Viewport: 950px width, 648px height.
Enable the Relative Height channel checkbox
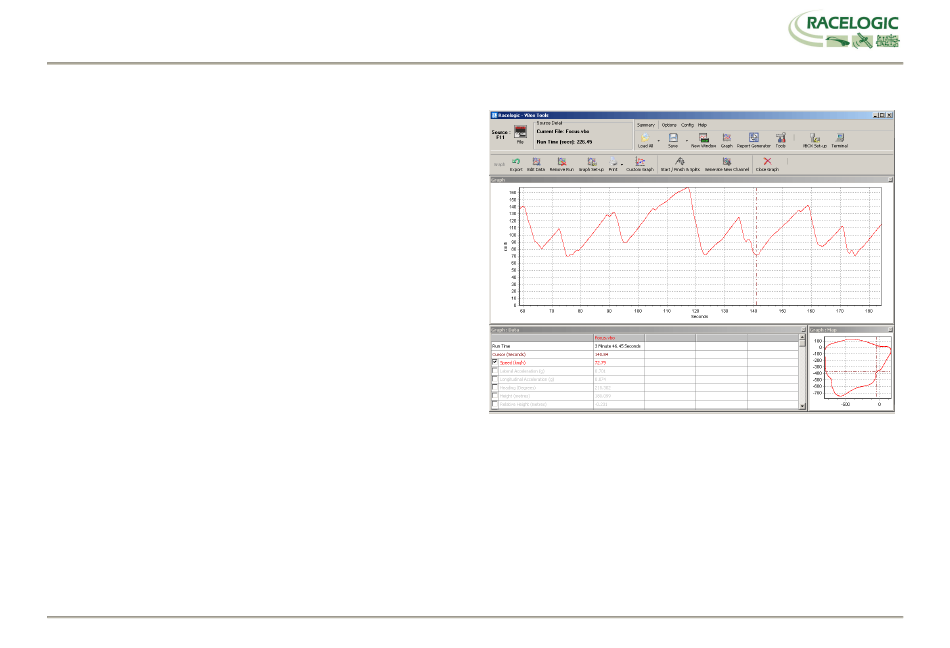tap(495, 405)
